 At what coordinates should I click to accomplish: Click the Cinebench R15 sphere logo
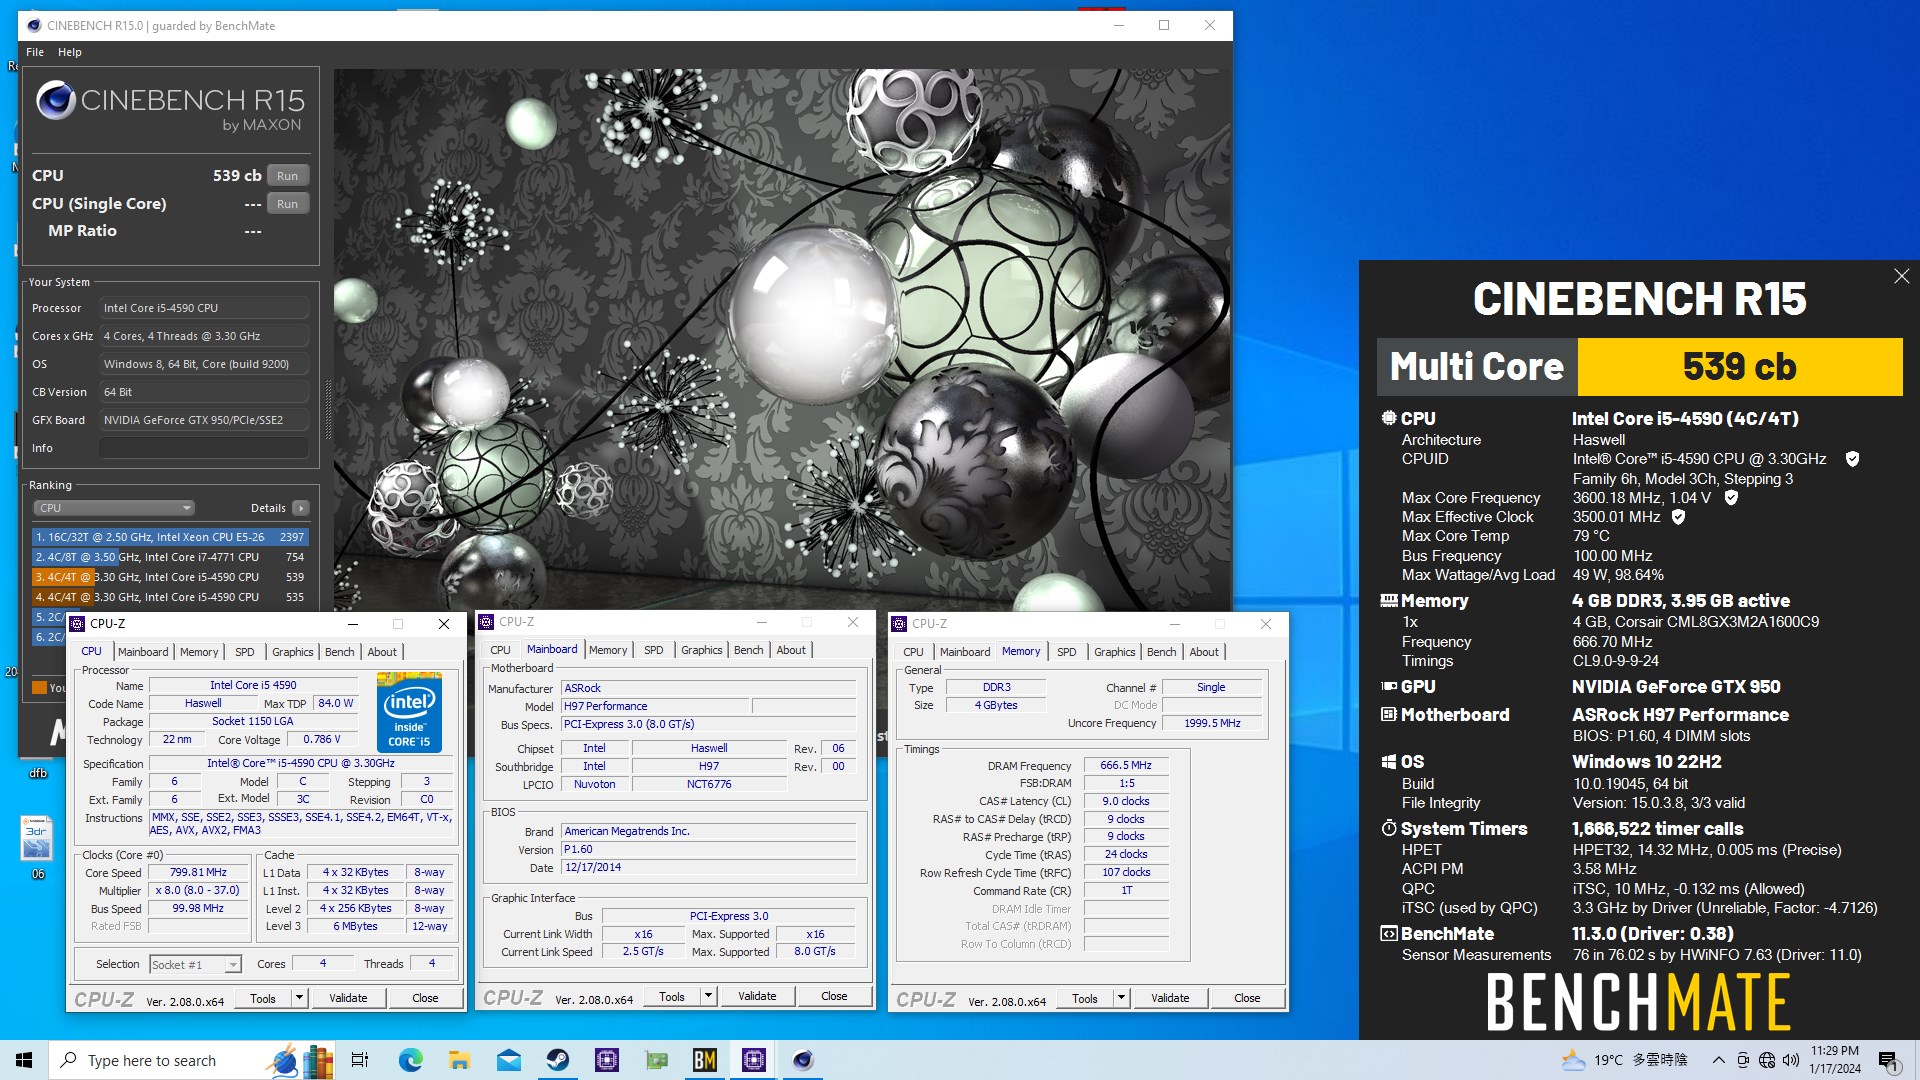tap(56, 100)
